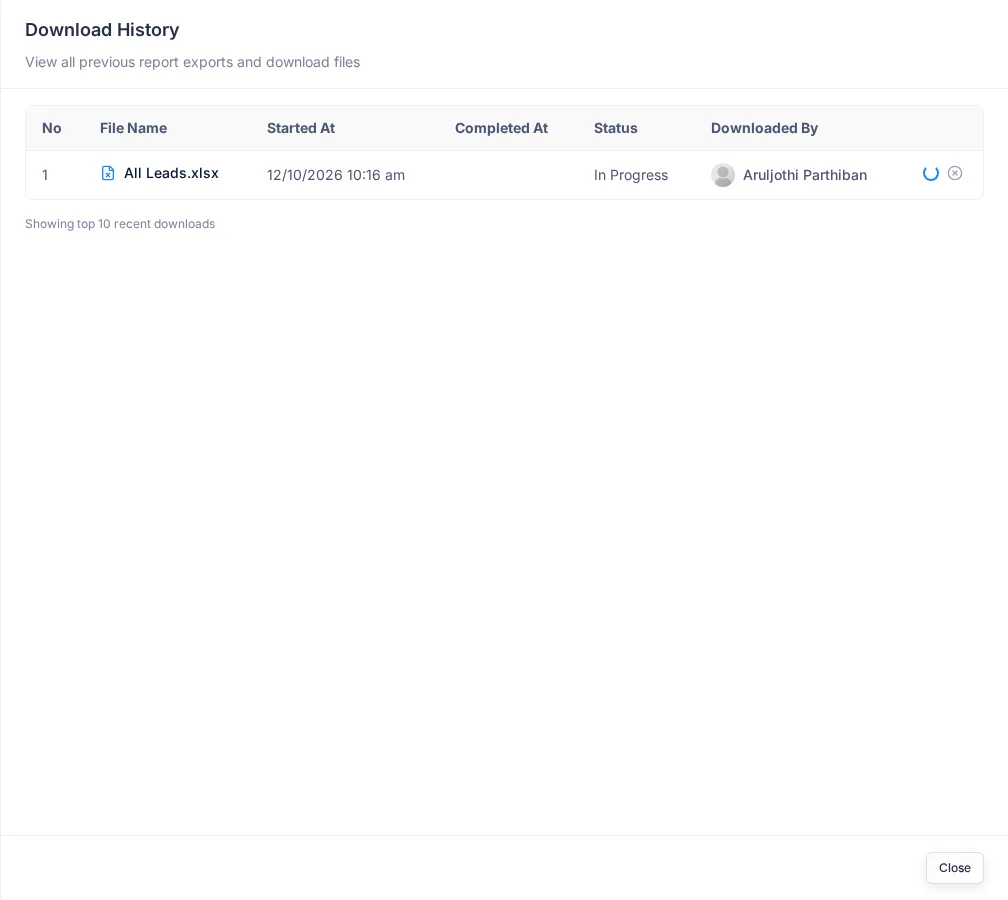
Task: Click the Completed At column header
Action: point(501,128)
